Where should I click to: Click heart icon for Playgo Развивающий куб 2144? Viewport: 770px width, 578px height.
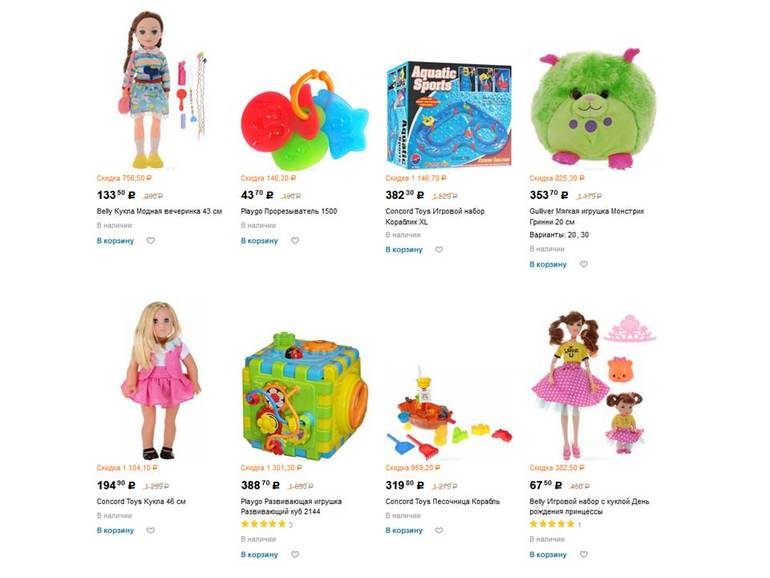click(295, 554)
